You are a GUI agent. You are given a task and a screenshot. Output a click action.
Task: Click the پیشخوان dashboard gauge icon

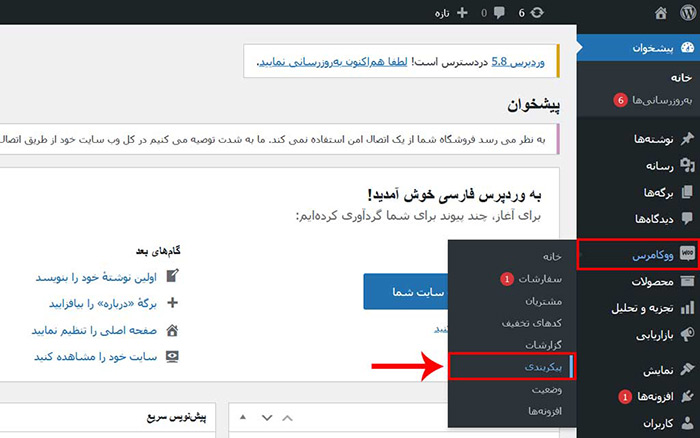pos(688,47)
